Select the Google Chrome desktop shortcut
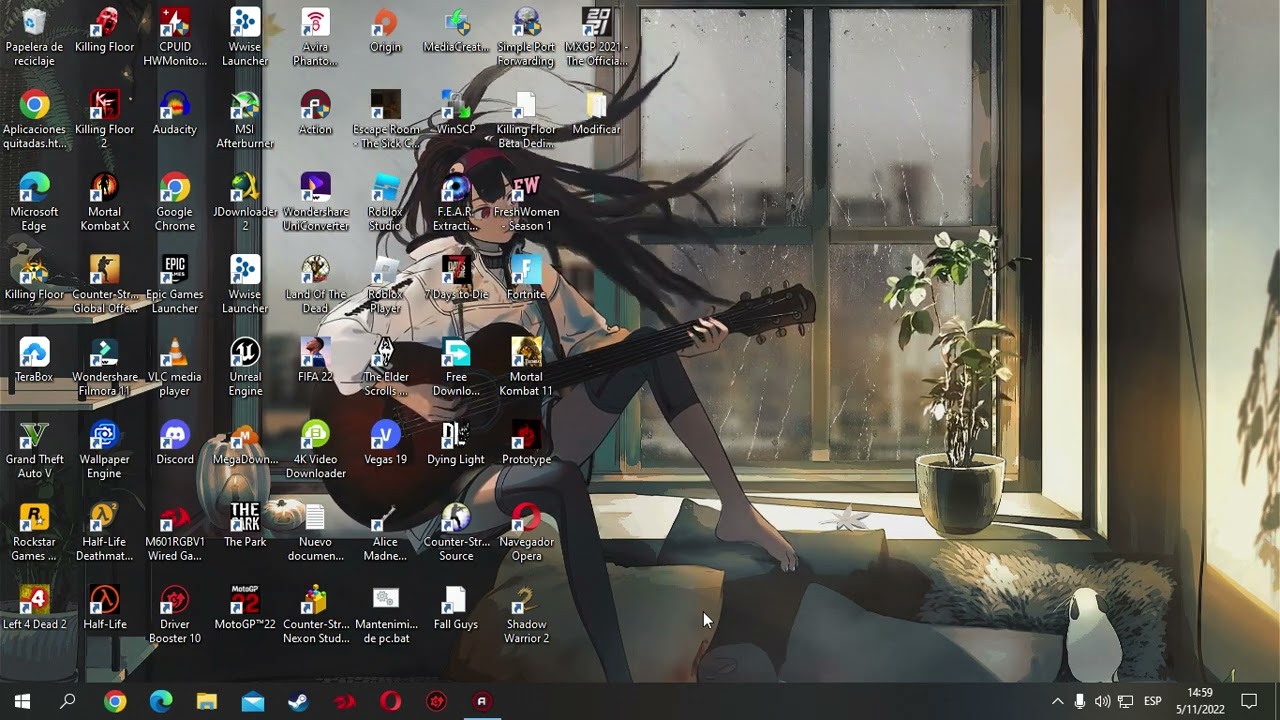 click(x=175, y=202)
